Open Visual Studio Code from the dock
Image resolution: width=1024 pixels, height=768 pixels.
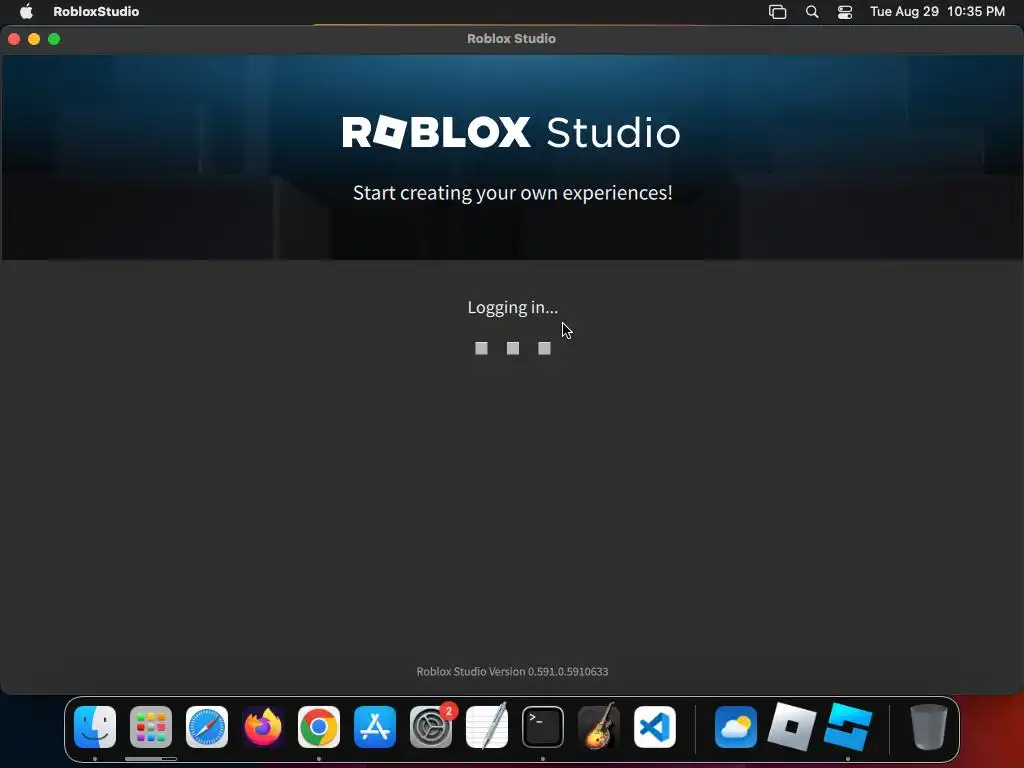655,727
